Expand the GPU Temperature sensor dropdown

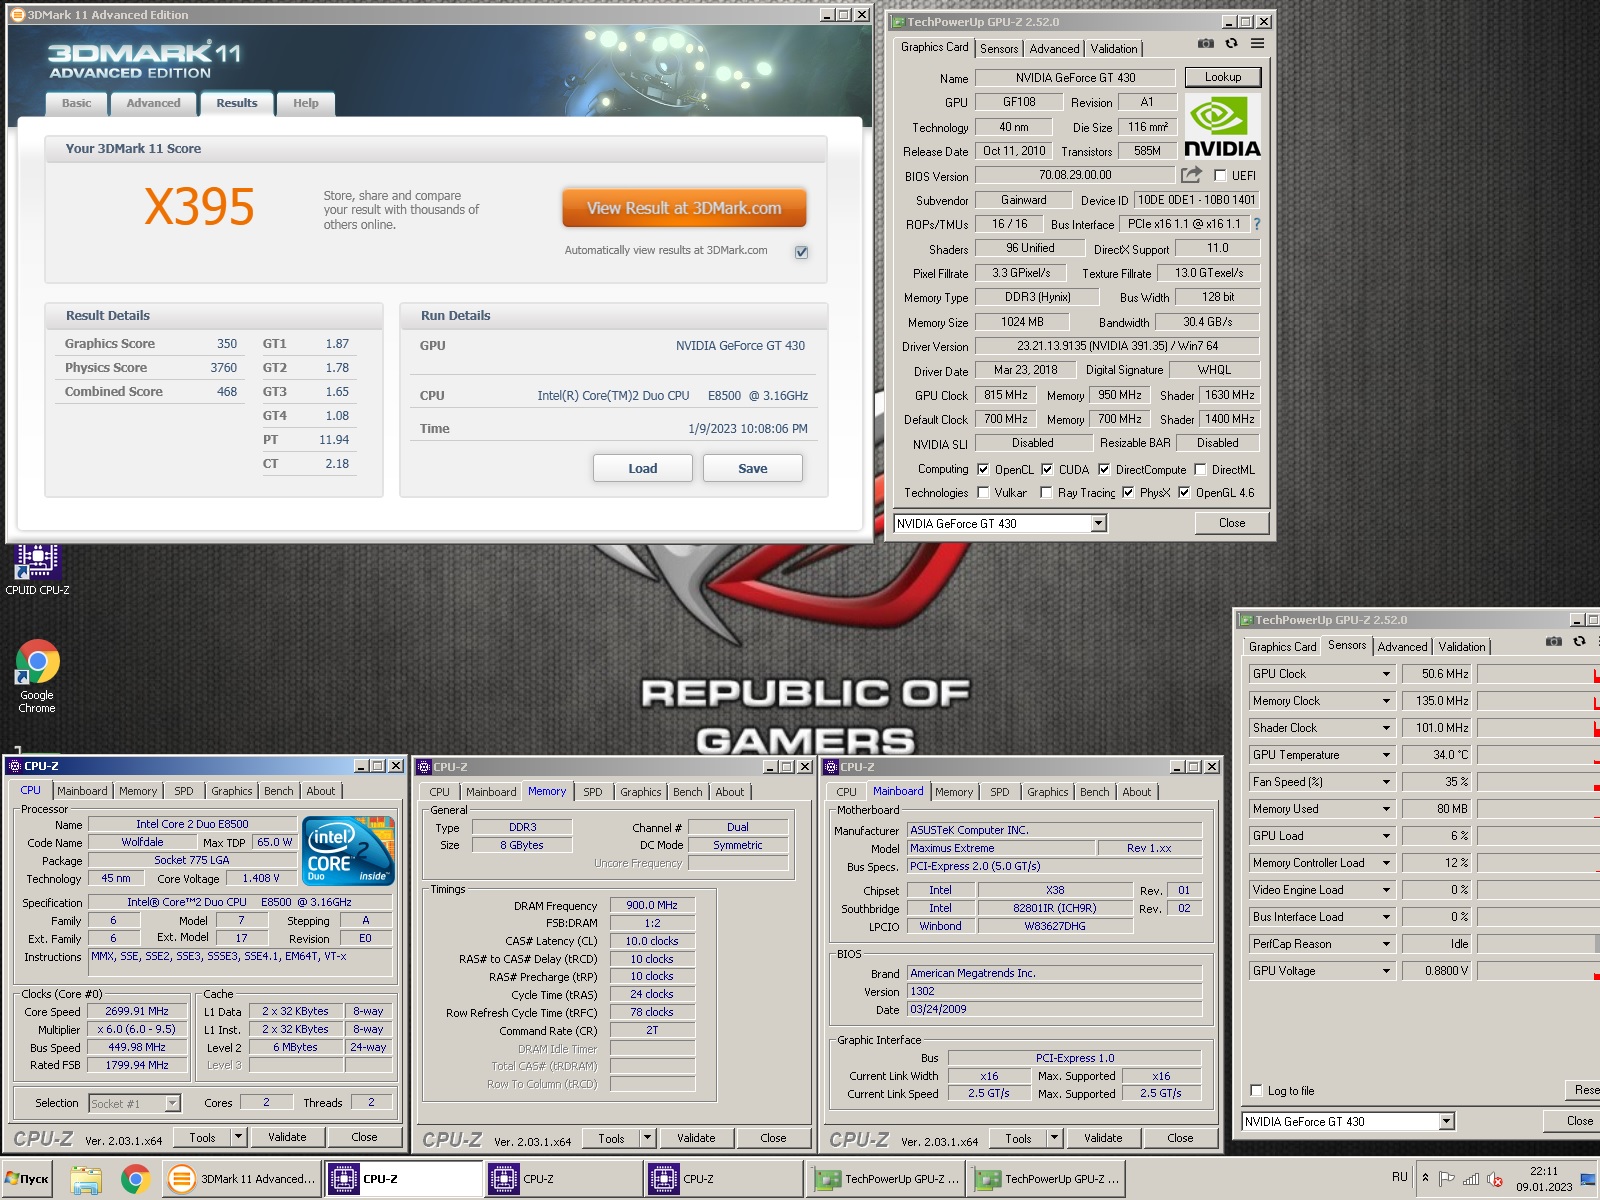click(x=1386, y=755)
